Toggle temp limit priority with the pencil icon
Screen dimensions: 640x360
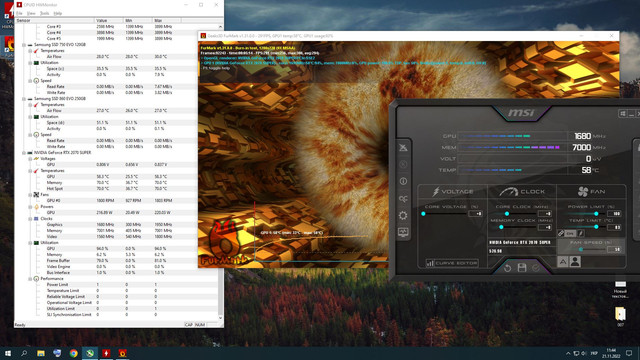pyautogui.click(x=580, y=233)
